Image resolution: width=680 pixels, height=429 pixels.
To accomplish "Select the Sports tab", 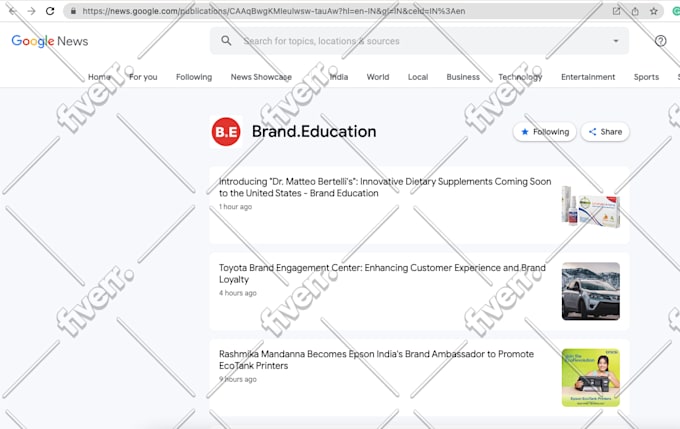I will click(646, 77).
